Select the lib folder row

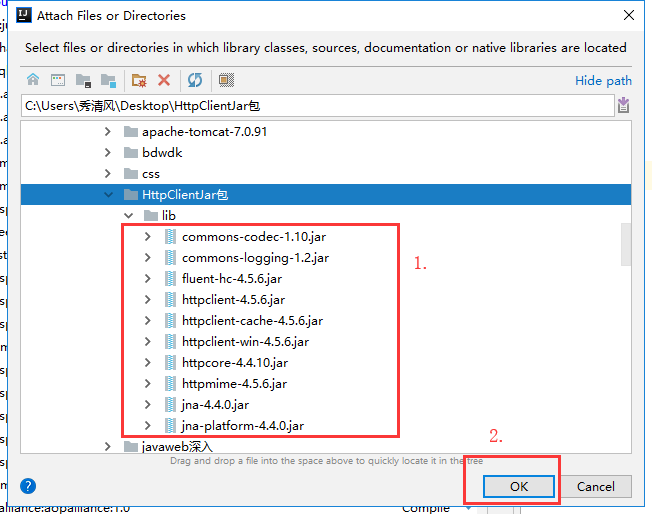326,215
